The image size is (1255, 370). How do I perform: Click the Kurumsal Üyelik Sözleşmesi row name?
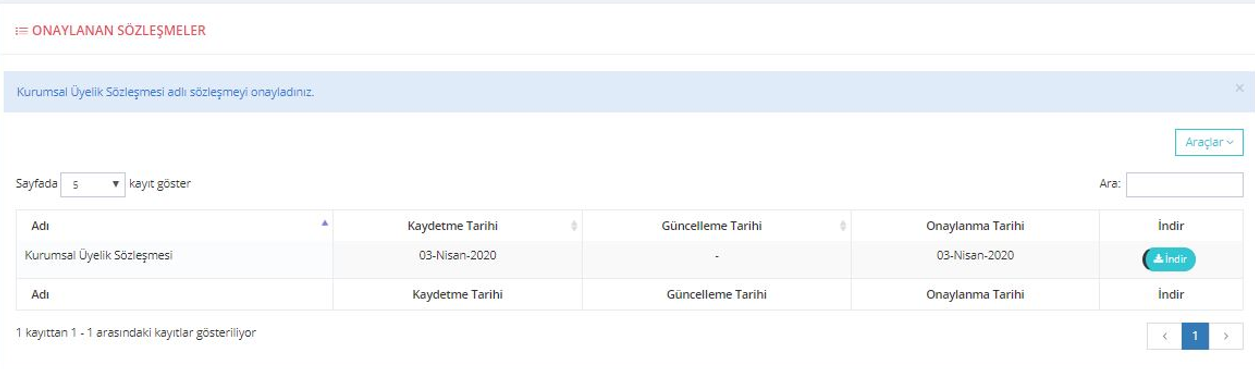pyautogui.click(x=98, y=256)
